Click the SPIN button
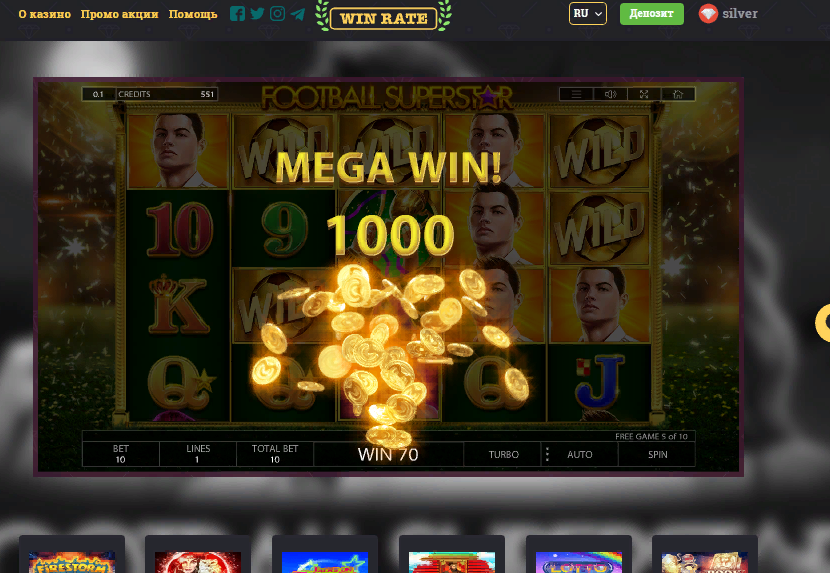The height and width of the screenshot is (573, 830). (657, 454)
